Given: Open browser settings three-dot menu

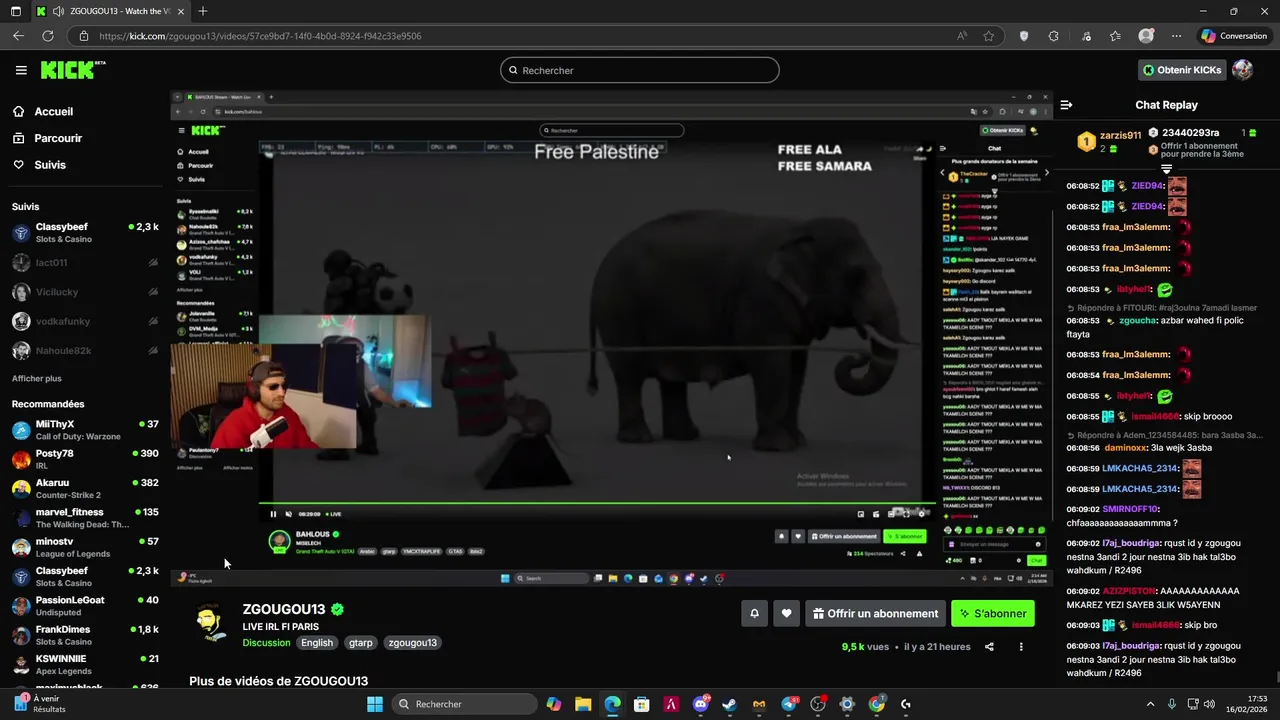Looking at the screenshot, I should tap(1176, 36).
